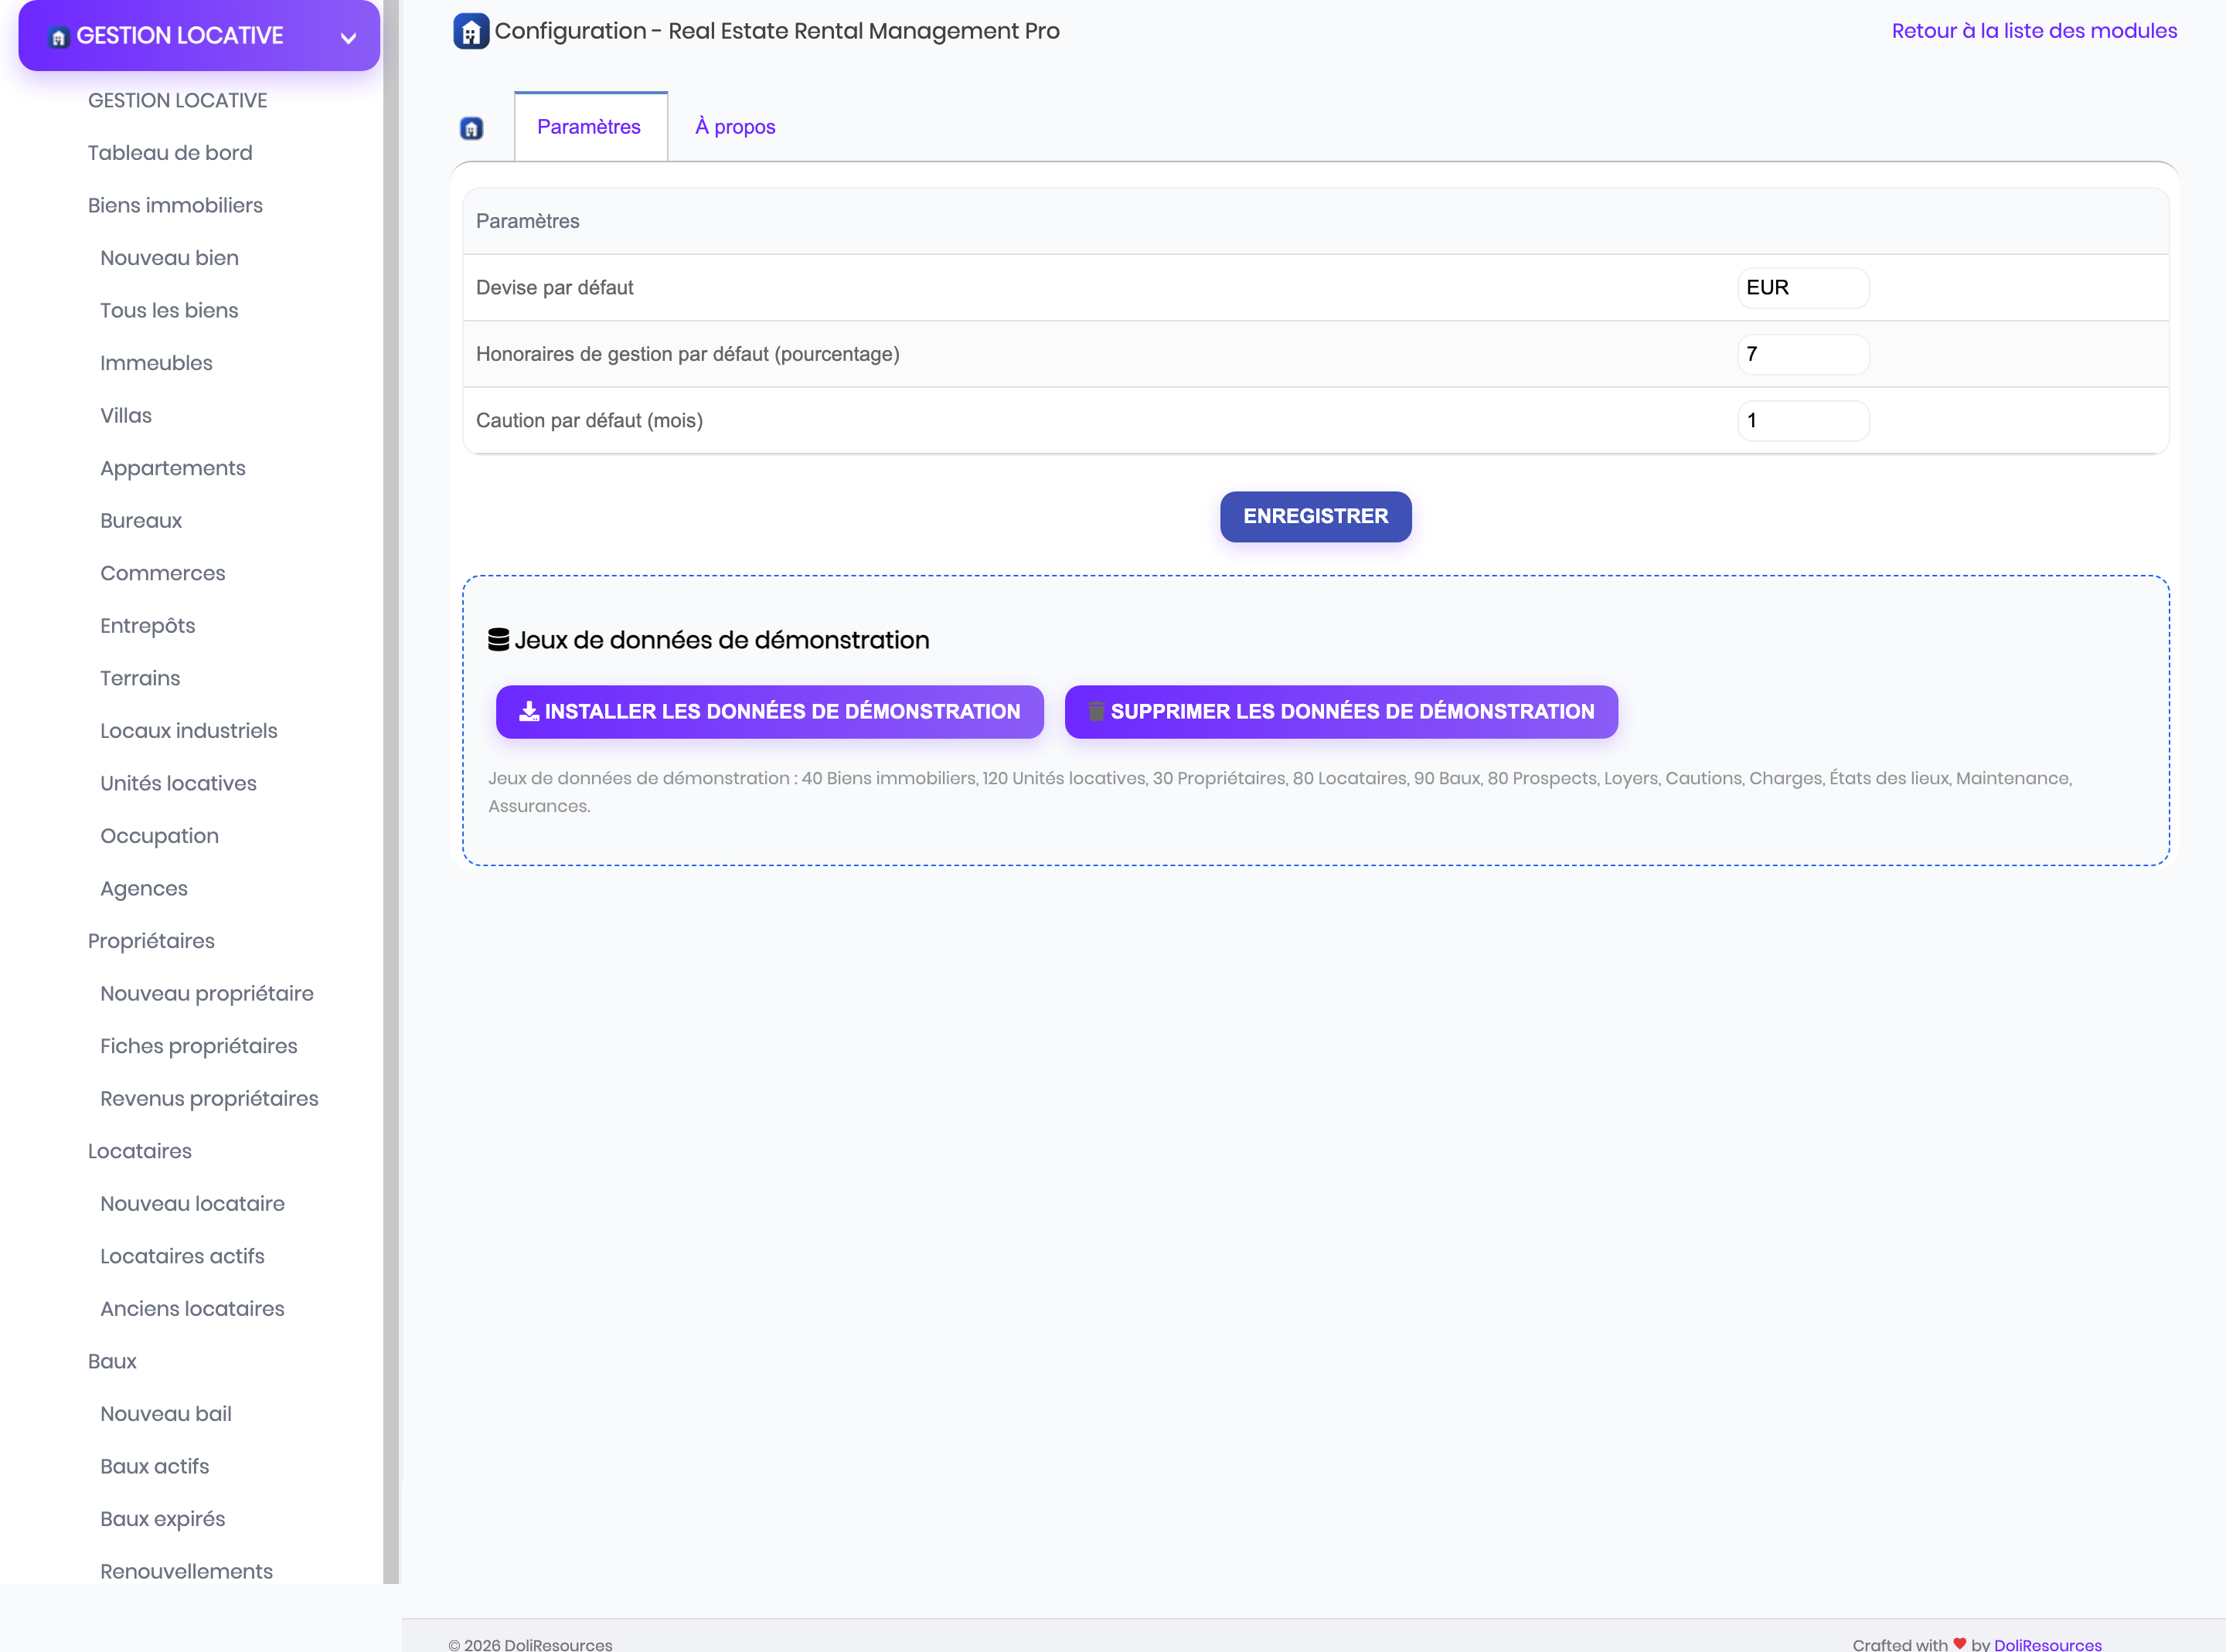Edit the Caution par défaut months field
Image resolution: width=2226 pixels, height=1652 pixels.
click(x=1802, y=421)
